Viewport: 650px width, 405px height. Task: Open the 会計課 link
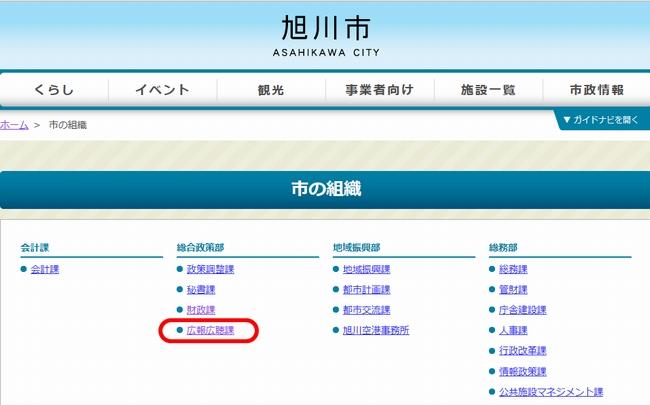(x=45, y=270)
